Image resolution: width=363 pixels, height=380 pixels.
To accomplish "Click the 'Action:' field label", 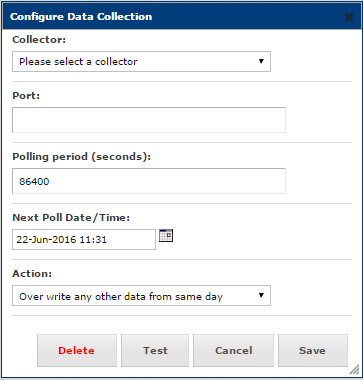I will (32, 274).
